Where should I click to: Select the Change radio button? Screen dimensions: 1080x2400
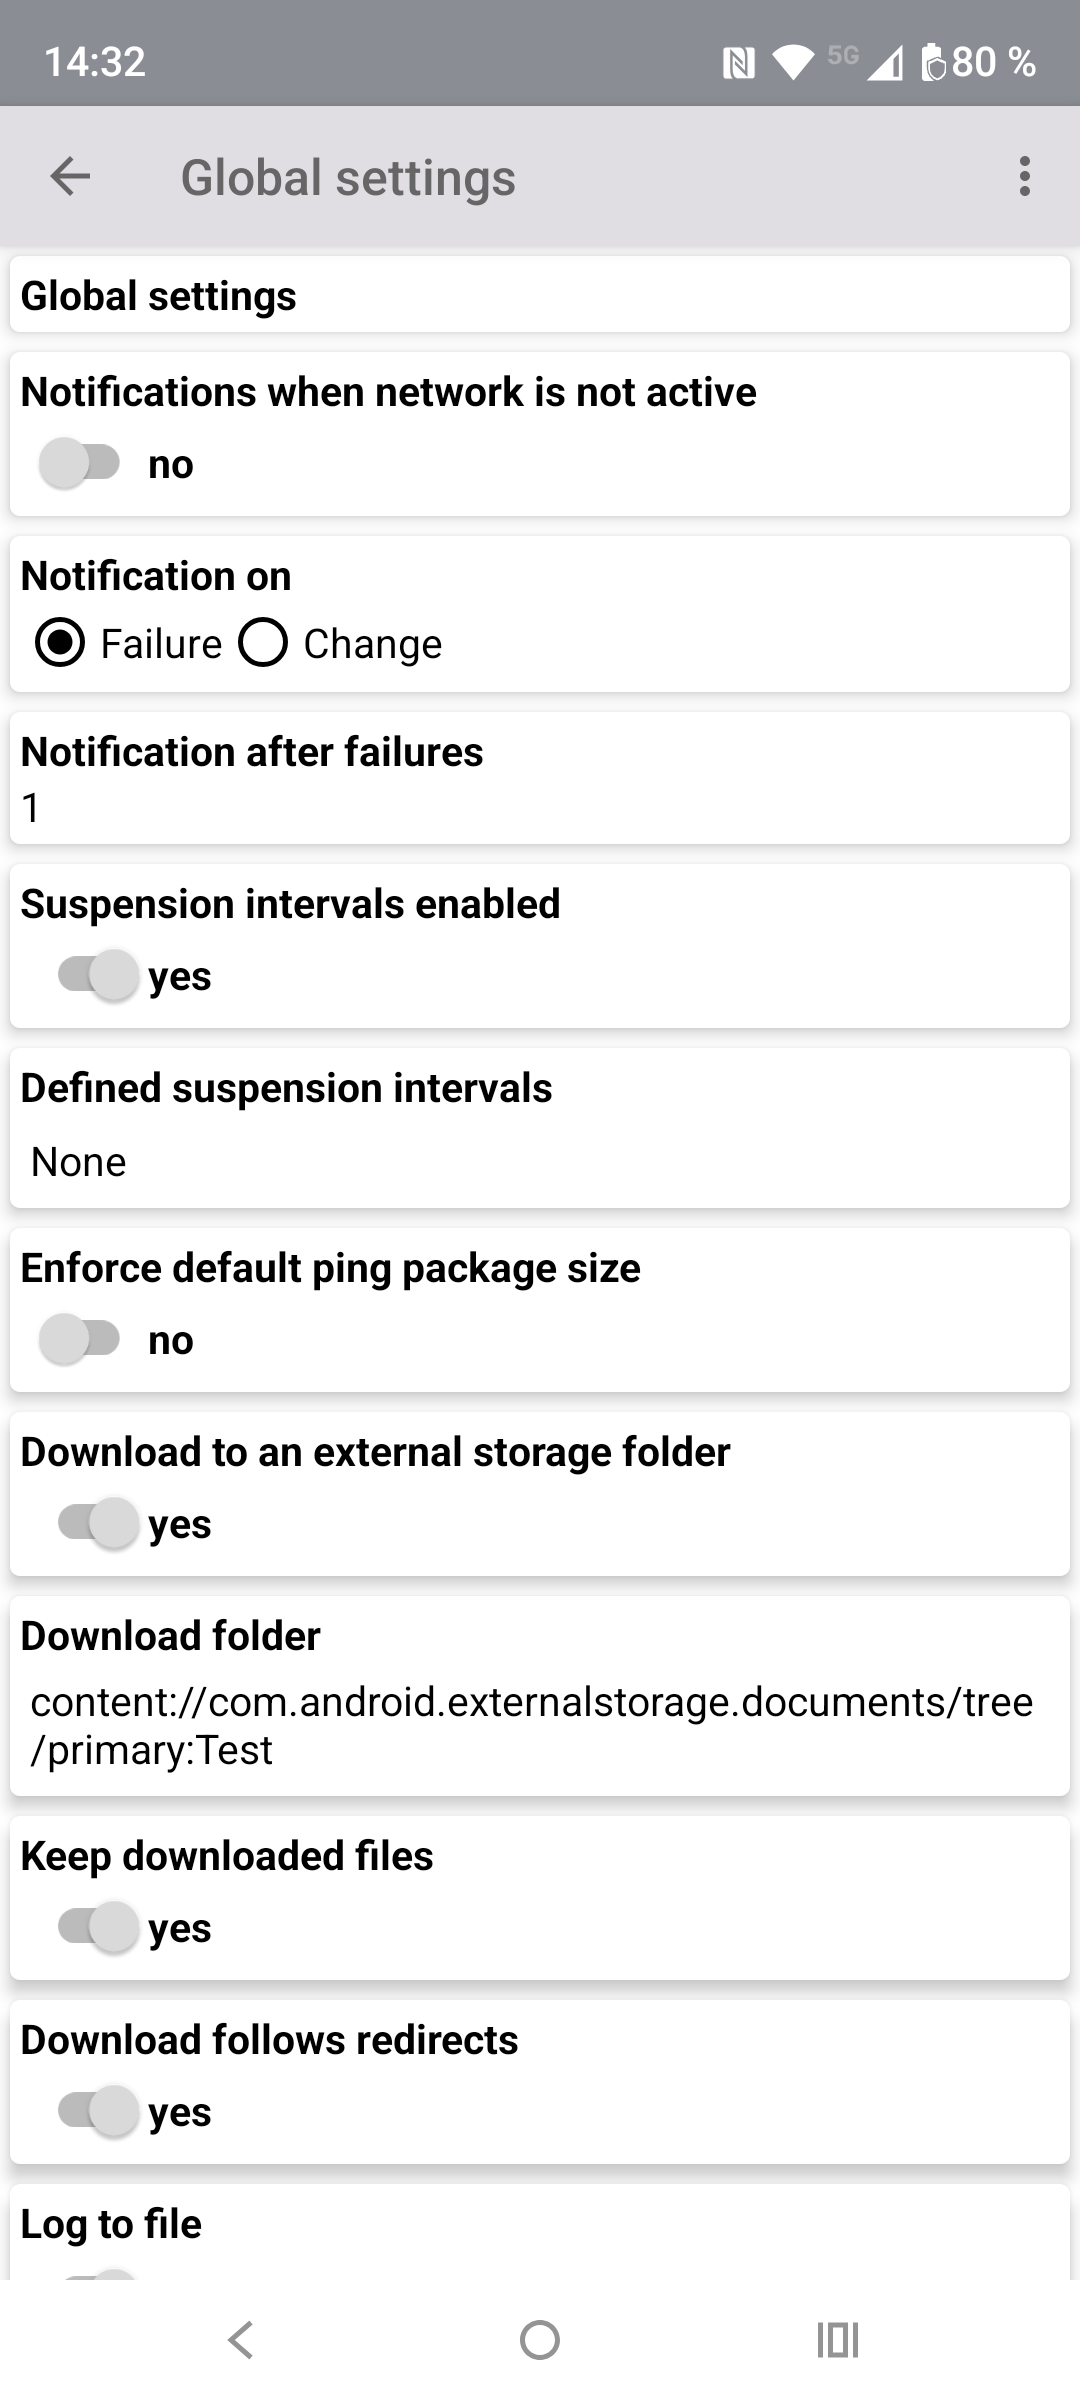263,643
